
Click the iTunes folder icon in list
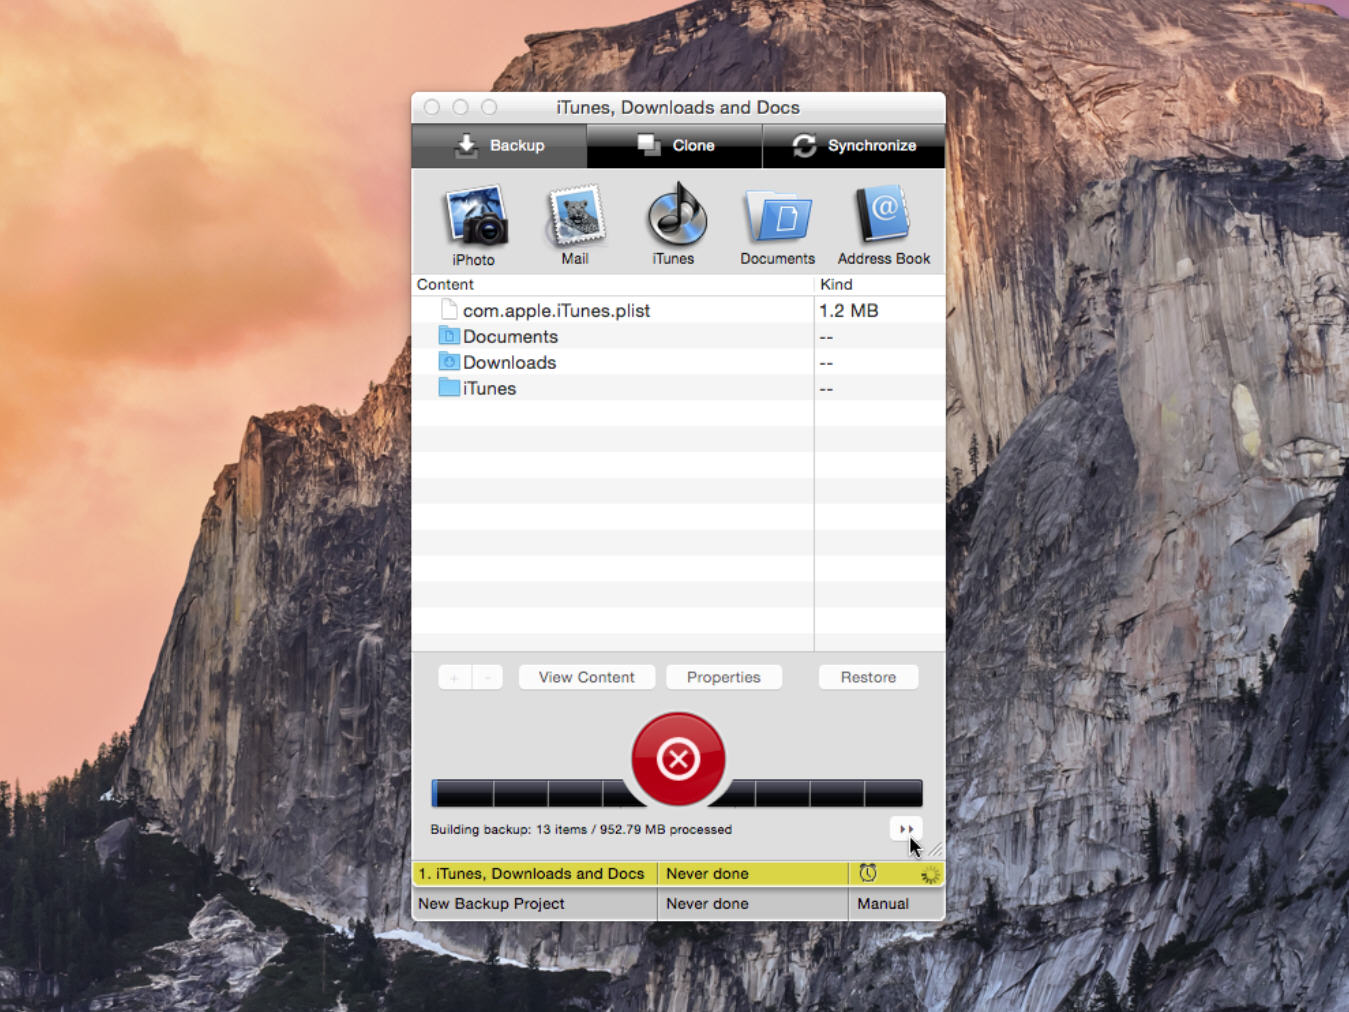pyautogui.click(x=449, y=388)
